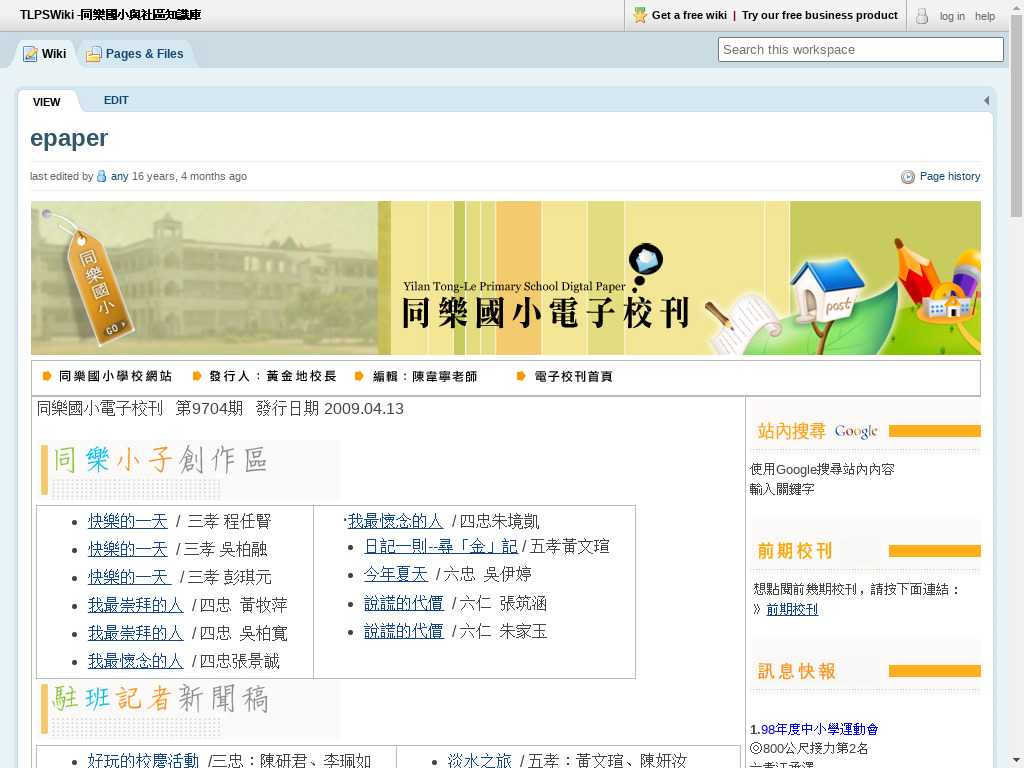Open the 我最懷念的人 article by 四忠張景誠
This screenshot has width=1024, height=768.
click(136, 661)
